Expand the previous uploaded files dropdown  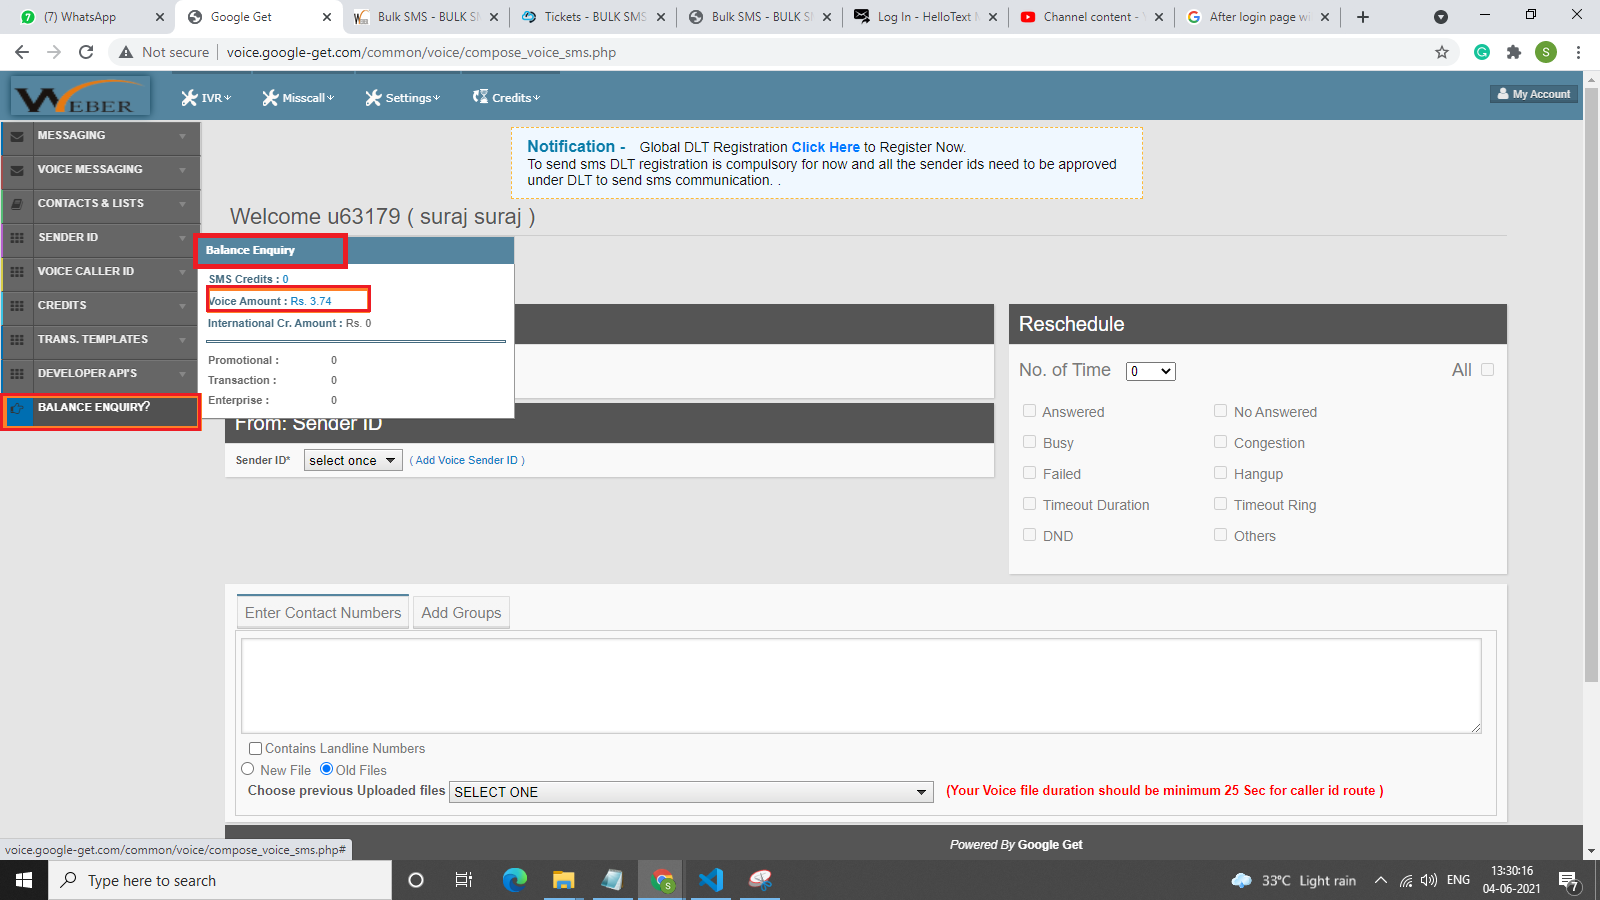(691, 792)
